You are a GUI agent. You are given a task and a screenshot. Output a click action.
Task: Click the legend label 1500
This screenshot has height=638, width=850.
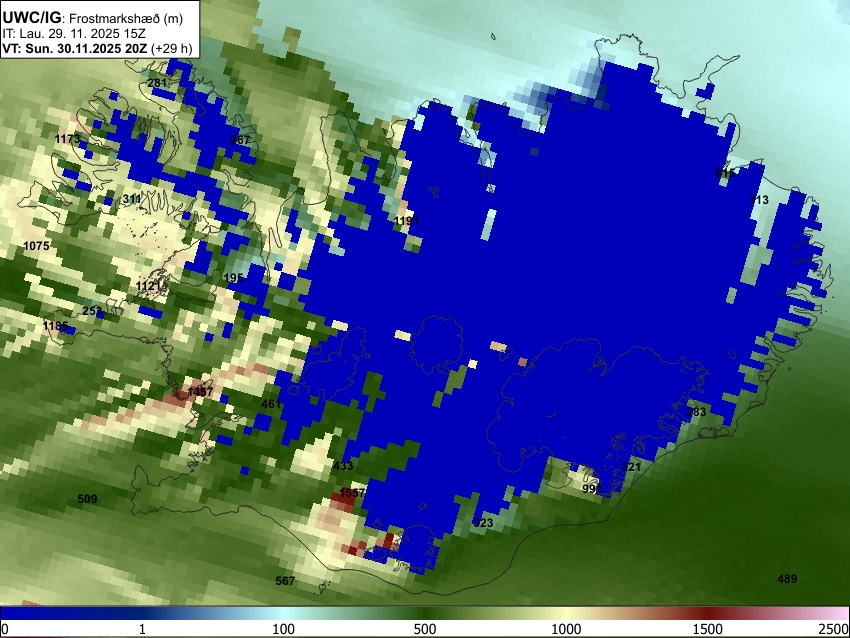point(708,629)
